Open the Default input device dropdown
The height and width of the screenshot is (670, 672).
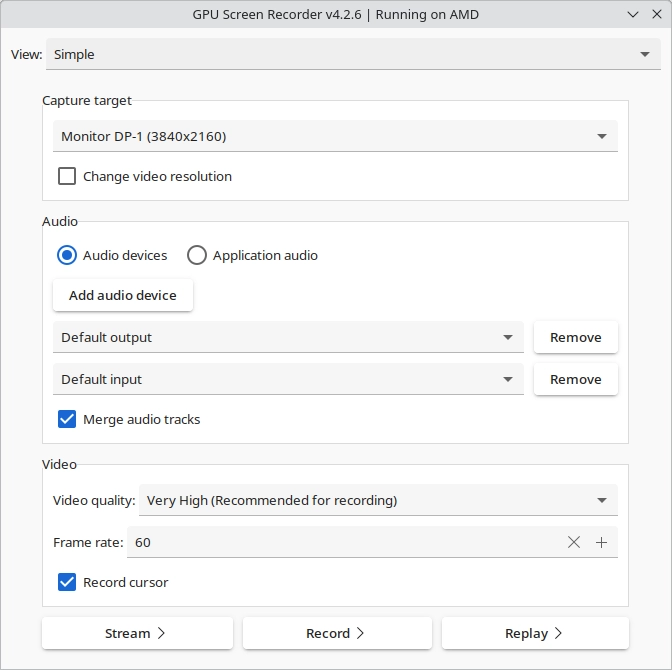click(x=288, y=379)
